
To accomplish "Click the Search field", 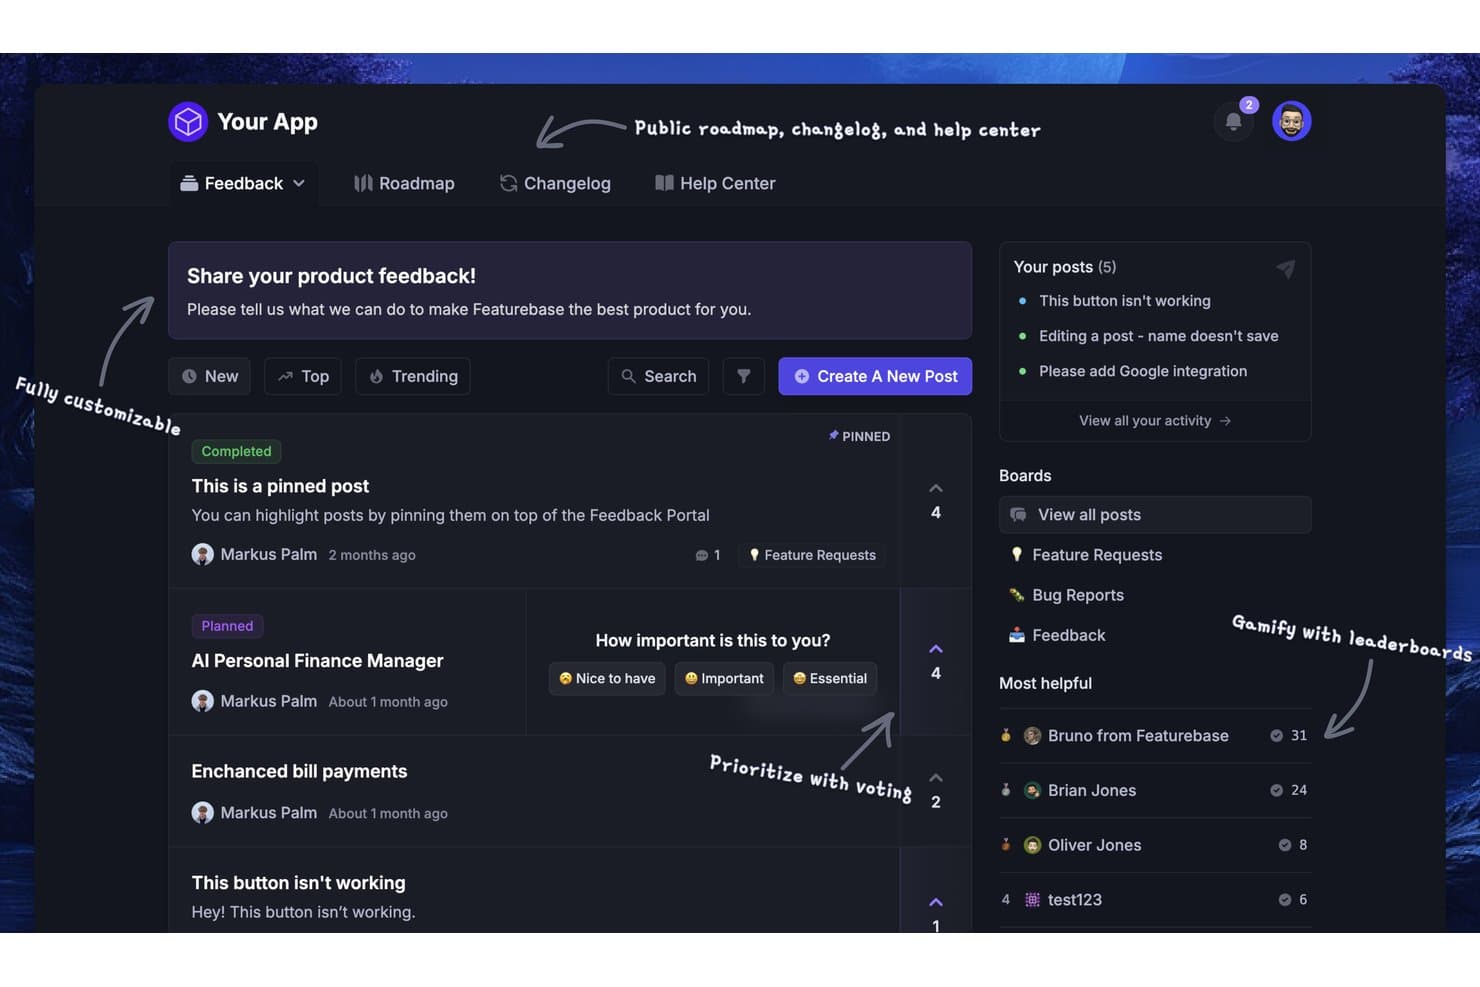I will (x=658, y=376).
